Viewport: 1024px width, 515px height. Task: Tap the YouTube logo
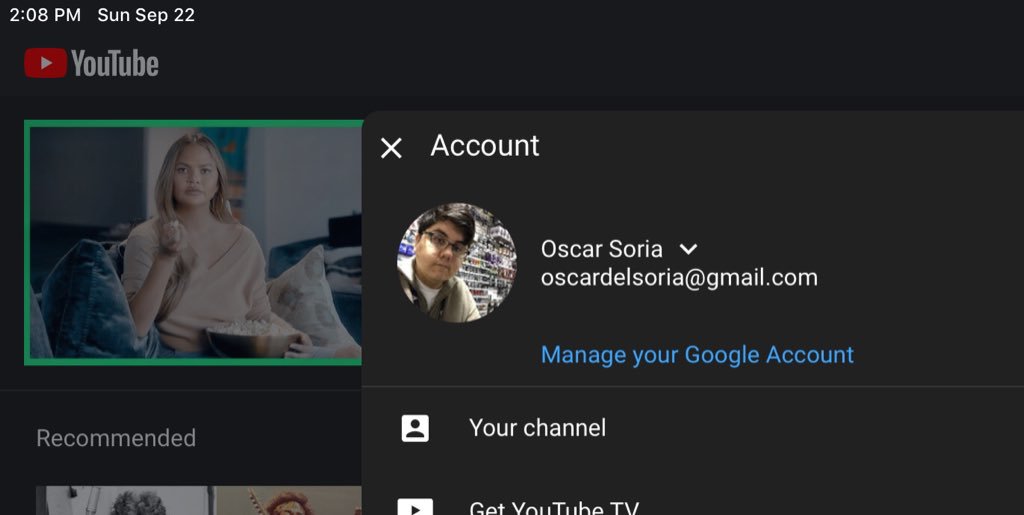pos(91,63)
